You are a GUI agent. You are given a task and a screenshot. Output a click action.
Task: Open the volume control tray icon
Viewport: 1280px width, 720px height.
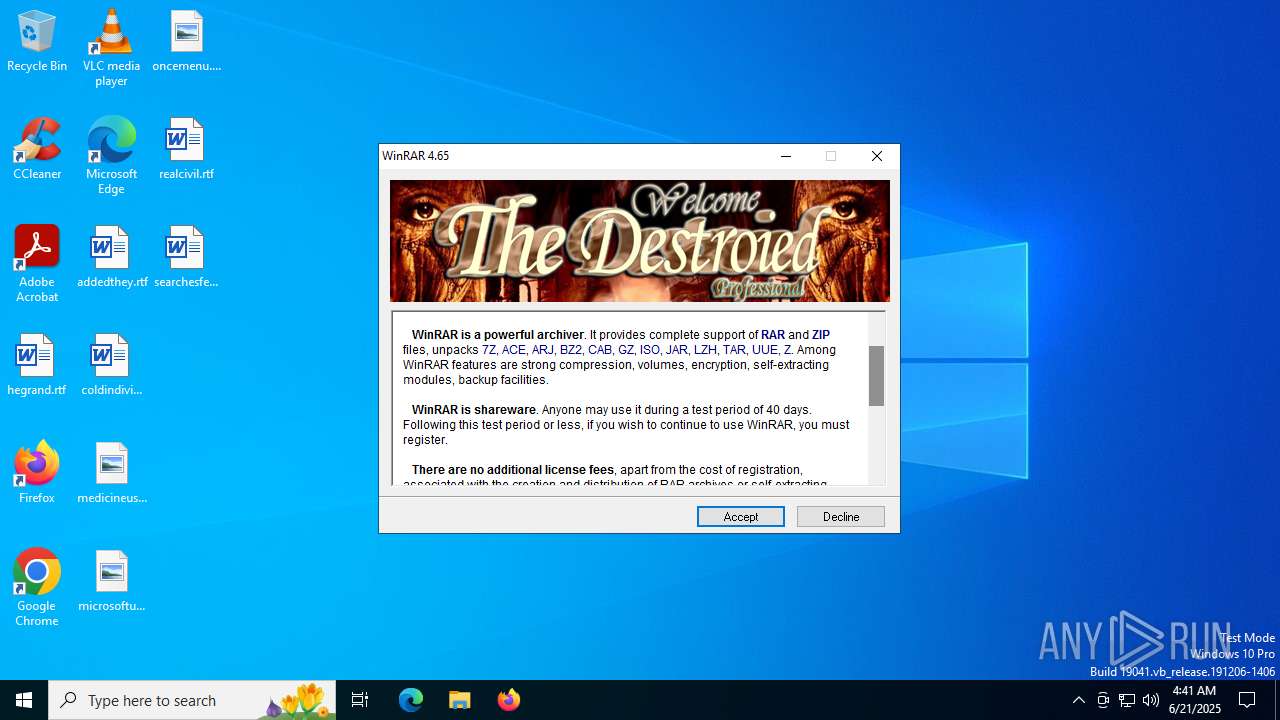pos(1151,700)
